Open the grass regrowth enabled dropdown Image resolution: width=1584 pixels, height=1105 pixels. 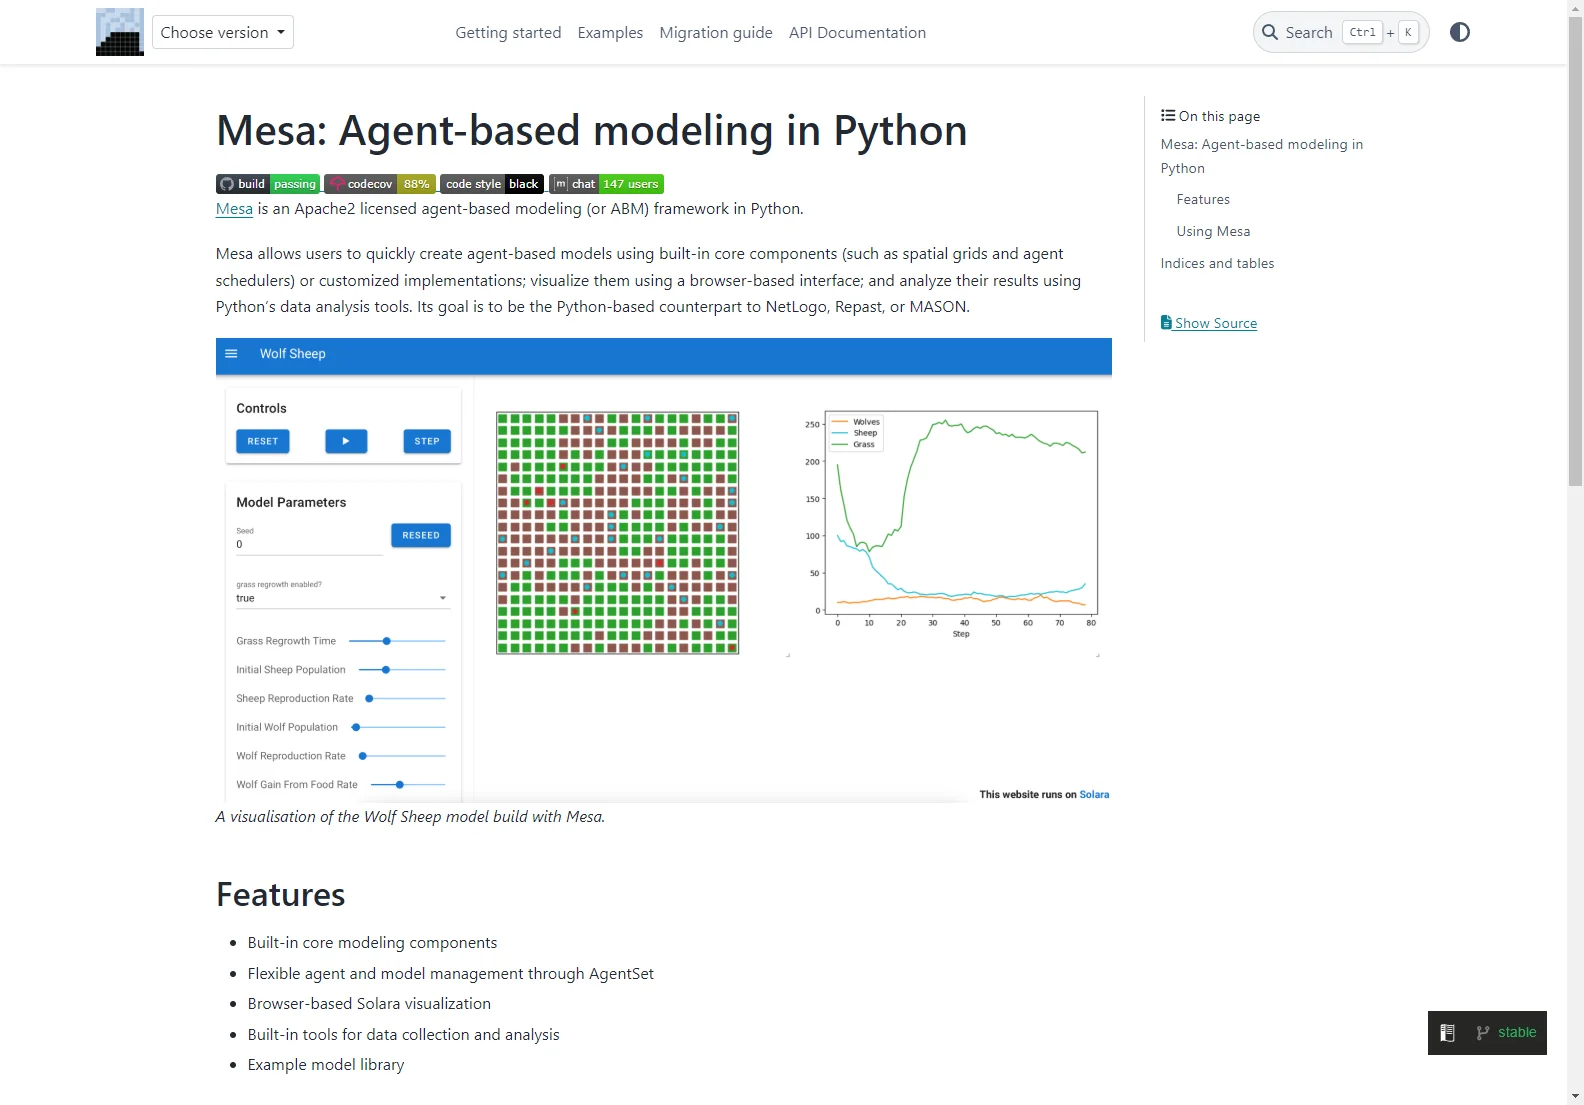point(342,598)
